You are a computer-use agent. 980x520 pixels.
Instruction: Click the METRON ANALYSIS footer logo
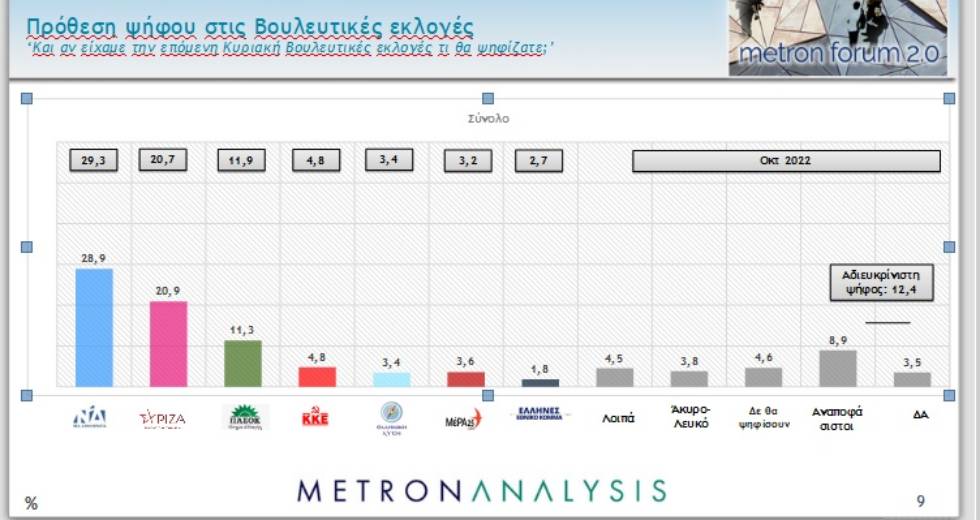tap(482, 491)
